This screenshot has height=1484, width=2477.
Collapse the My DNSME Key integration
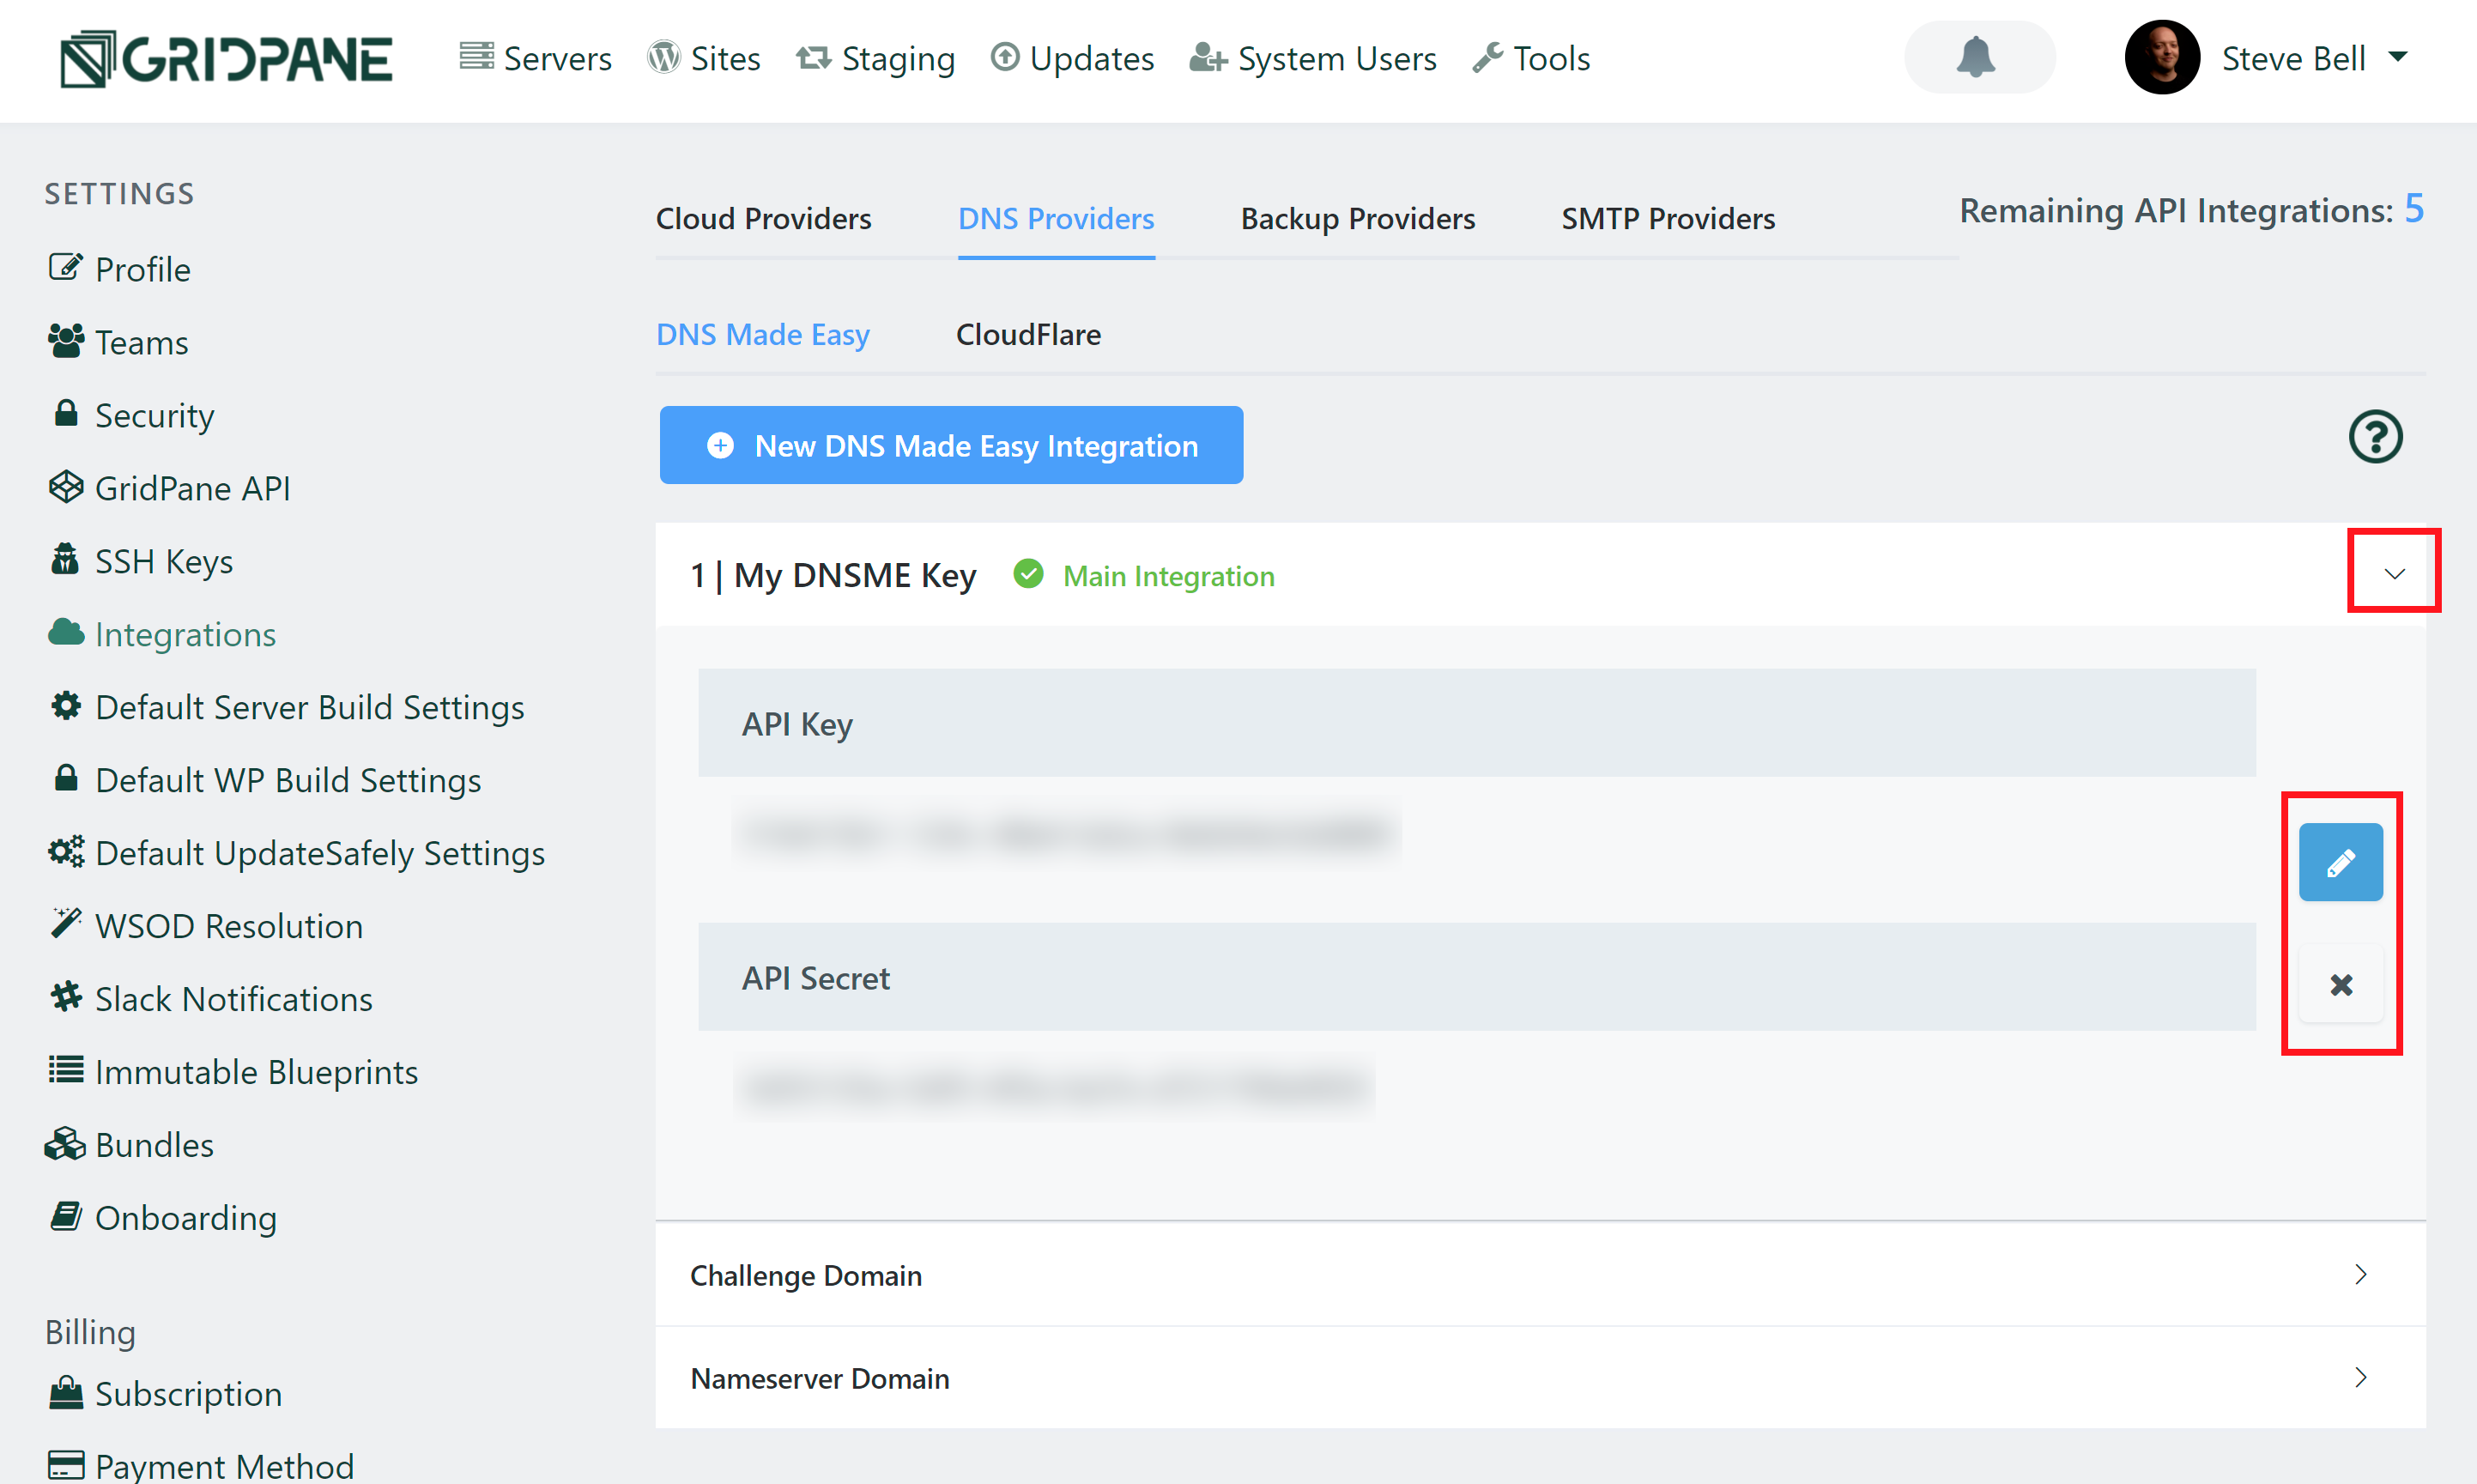(2394, 573)
